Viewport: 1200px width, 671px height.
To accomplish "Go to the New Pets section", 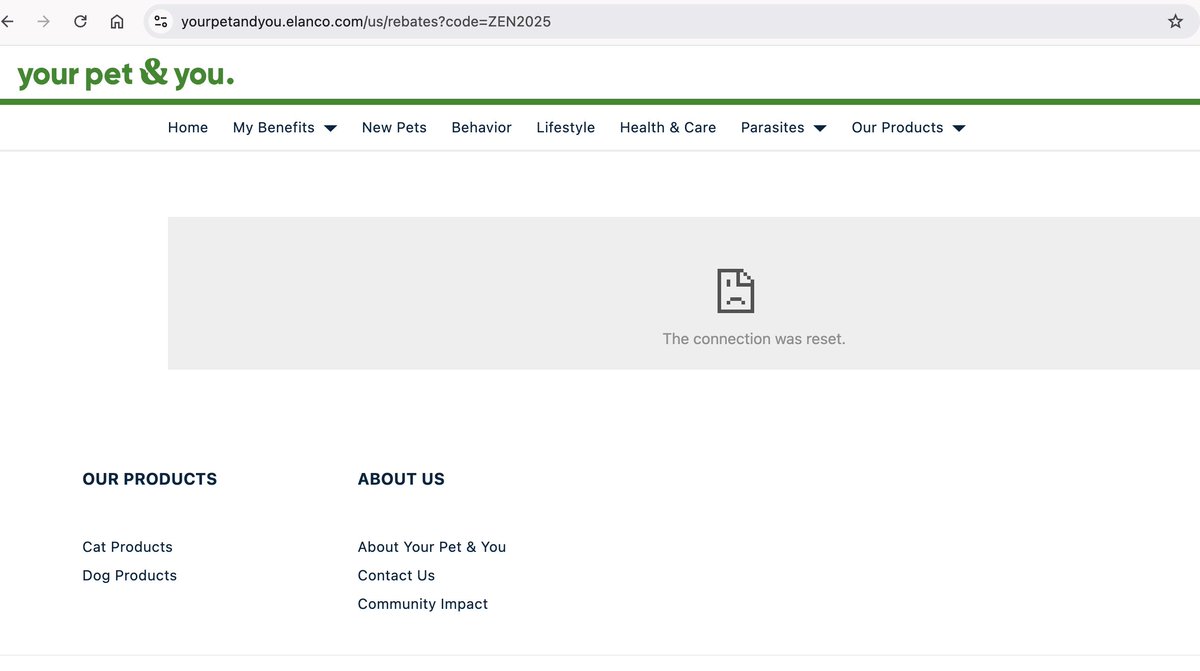I will pyautogui.click(x=394, y=127).
